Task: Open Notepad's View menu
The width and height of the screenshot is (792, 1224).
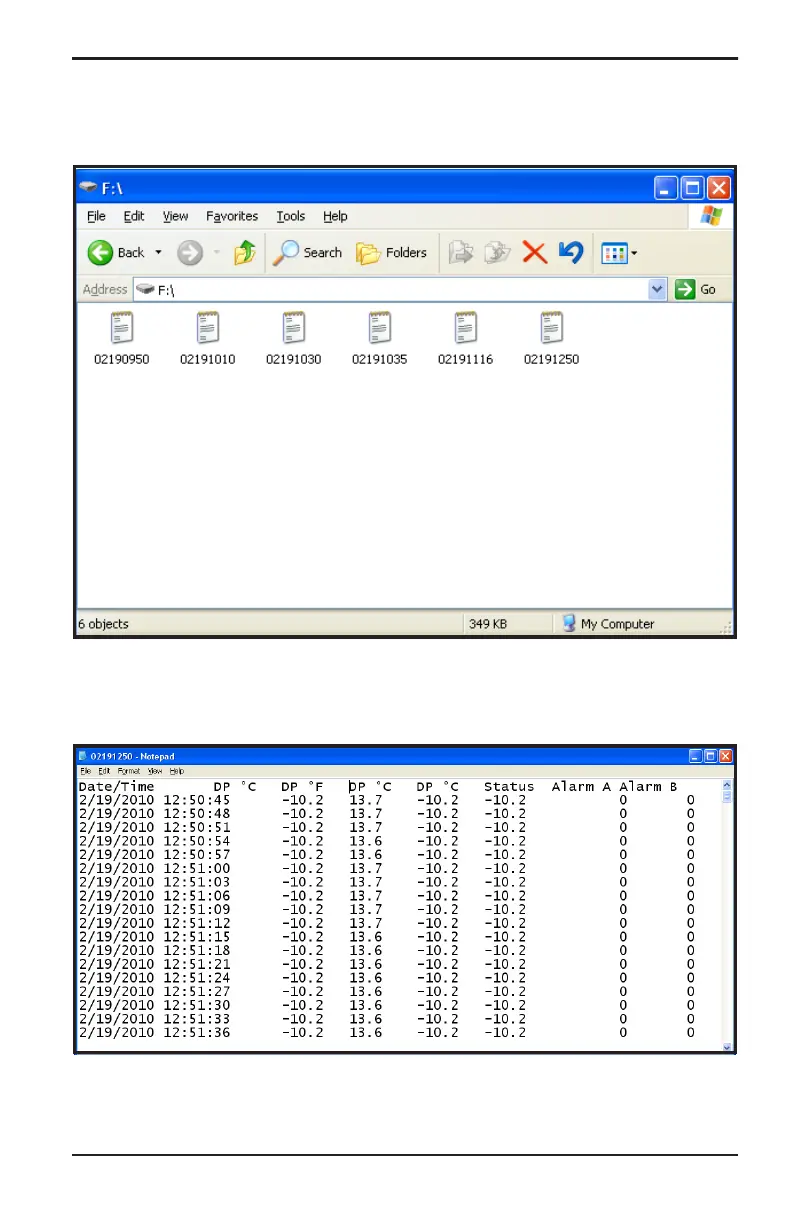Action: click(155, 772)
